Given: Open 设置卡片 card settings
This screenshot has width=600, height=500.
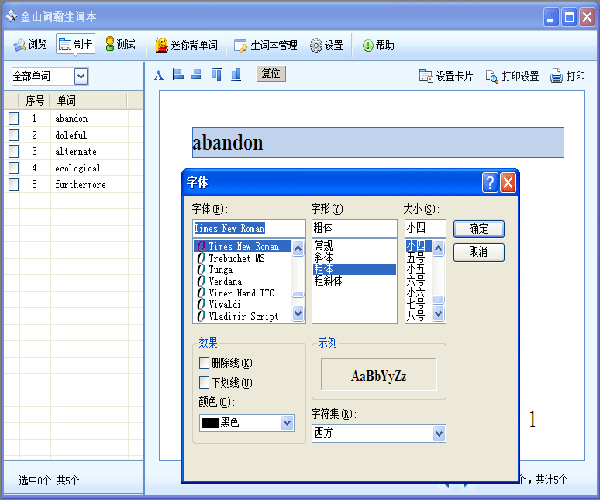Looking at the screenshot, I should point(446,76).
